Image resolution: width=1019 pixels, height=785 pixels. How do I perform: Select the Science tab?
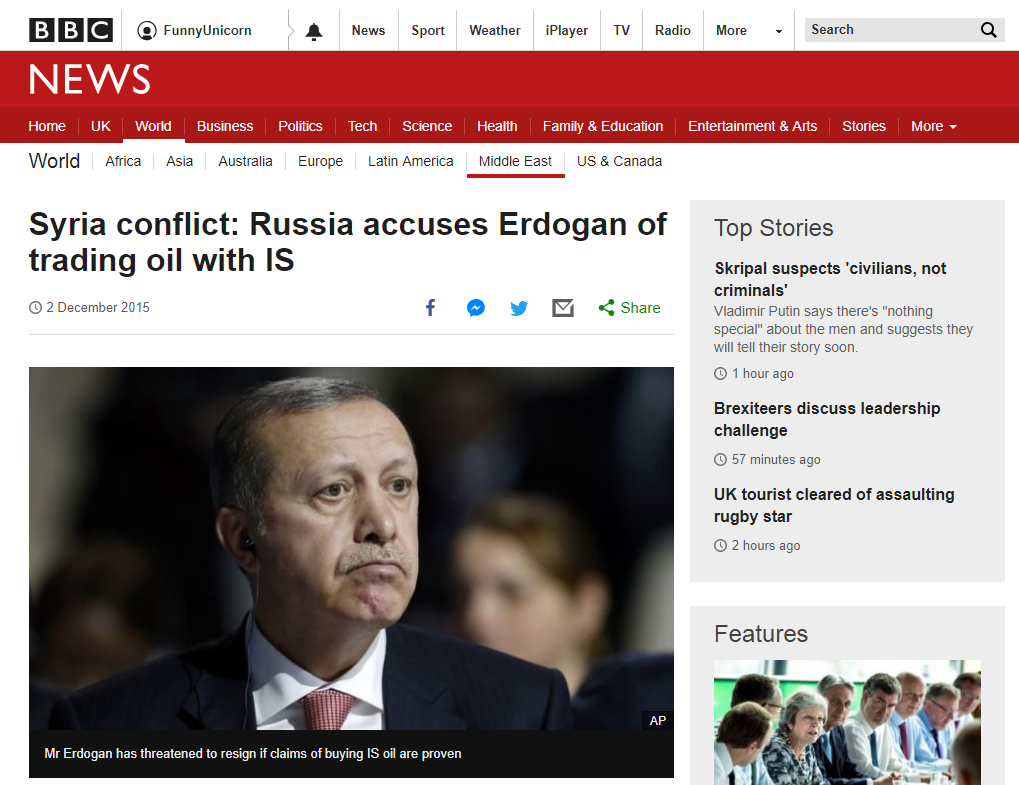427,126
